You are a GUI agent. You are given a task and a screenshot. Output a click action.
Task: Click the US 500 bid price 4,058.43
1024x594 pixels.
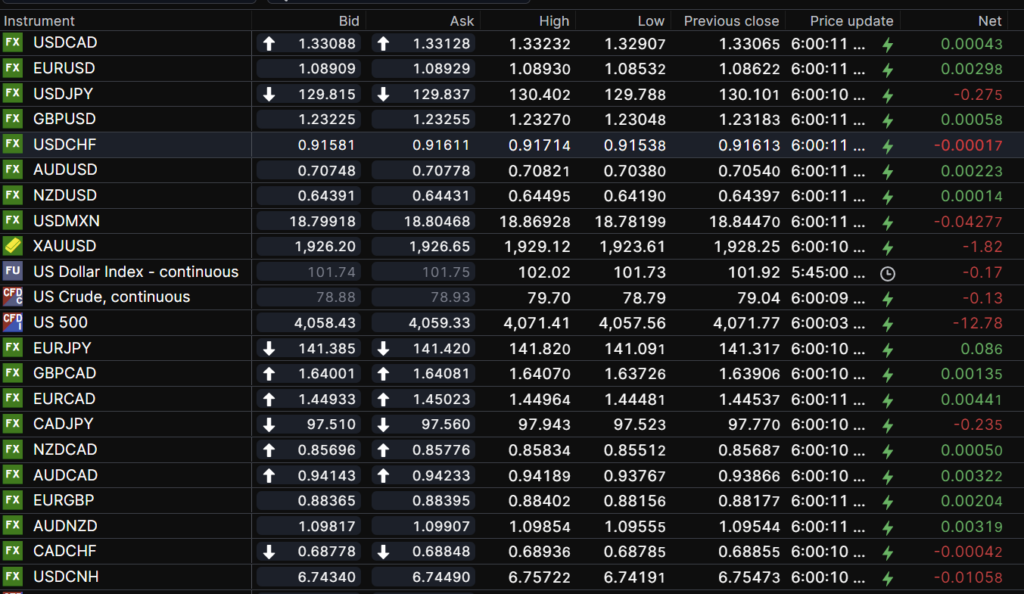pos(325,322)
